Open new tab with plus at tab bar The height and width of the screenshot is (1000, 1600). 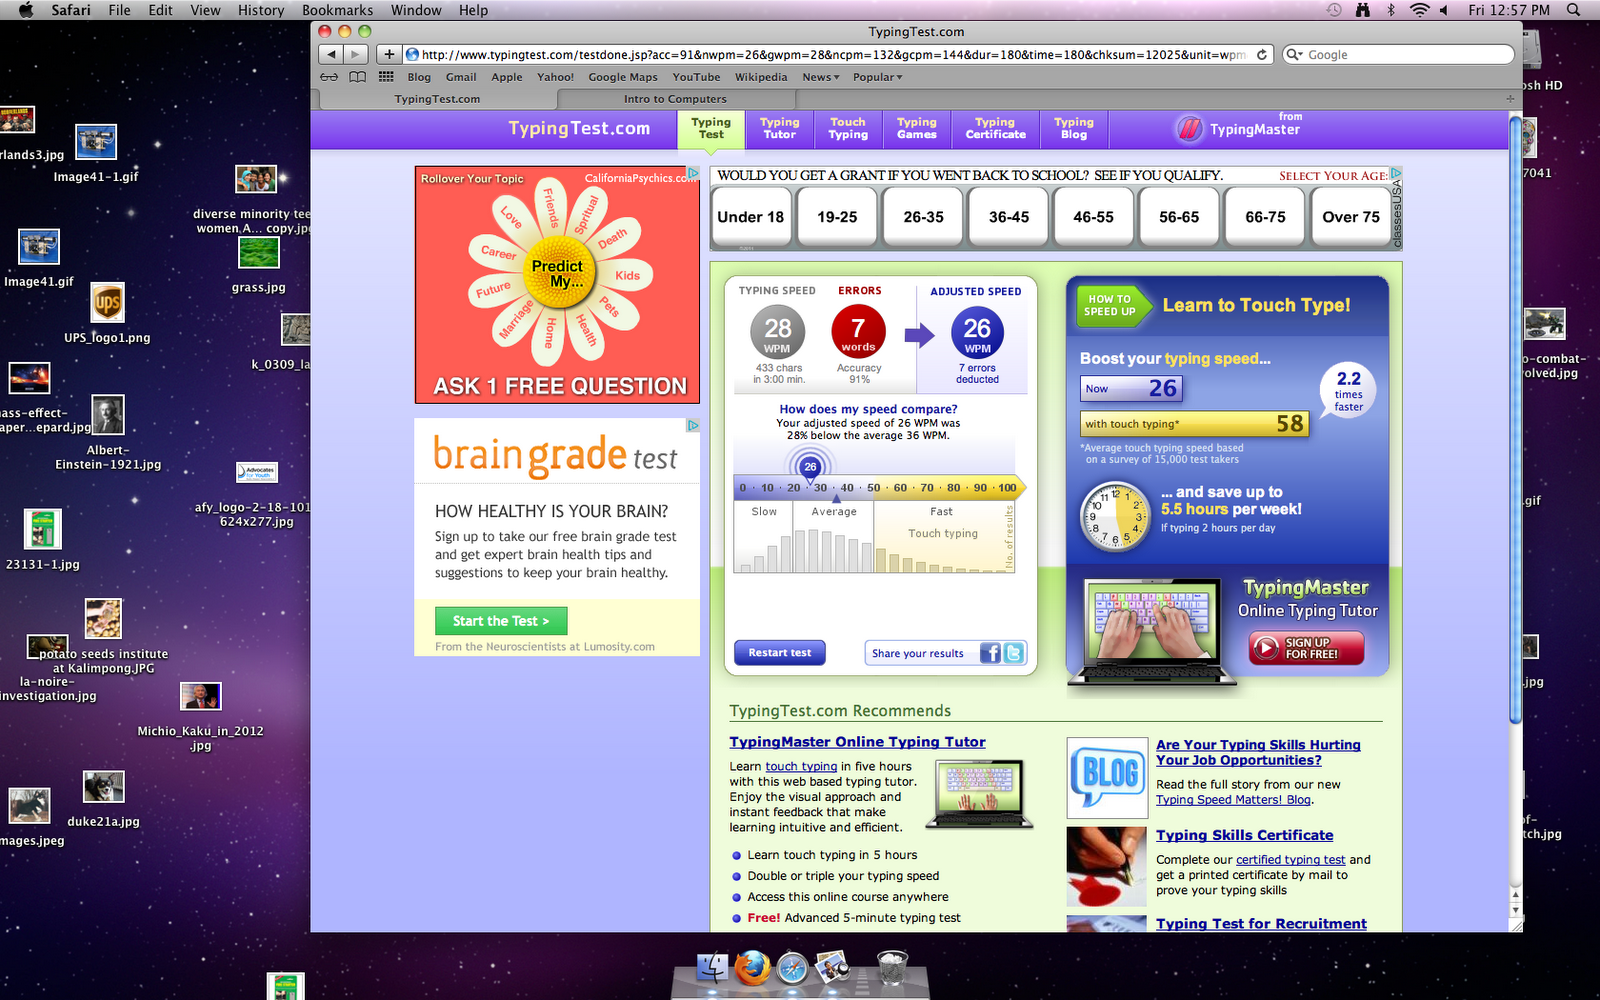1510,98
